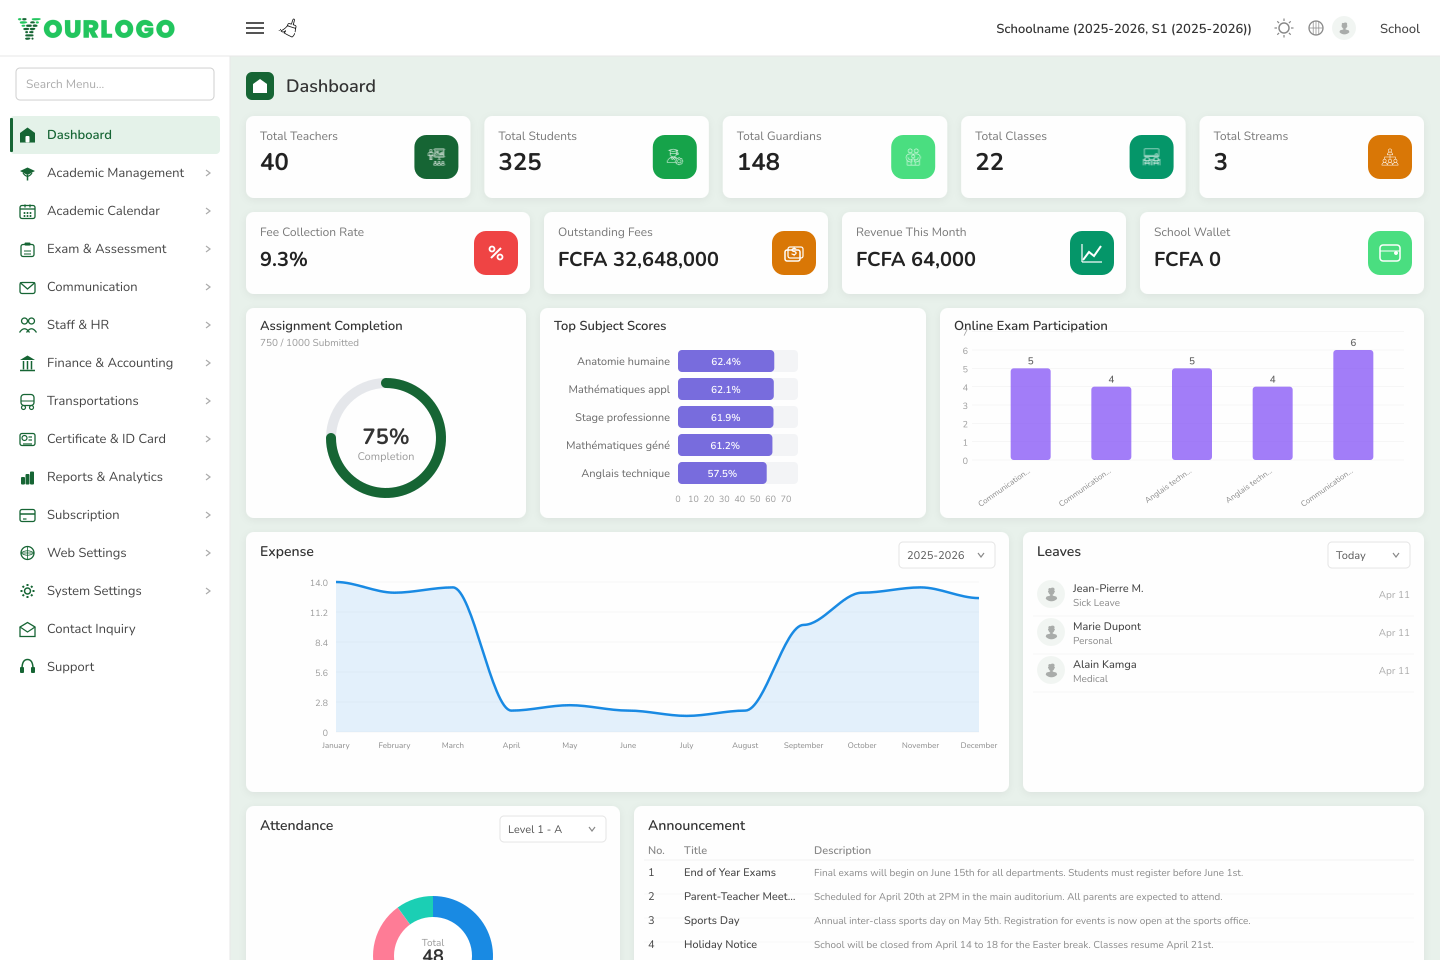Image resolution: width=1440 pixels, height=960 pixels.
Task: Click the Transportations bus icon
Action: [28, 401]
